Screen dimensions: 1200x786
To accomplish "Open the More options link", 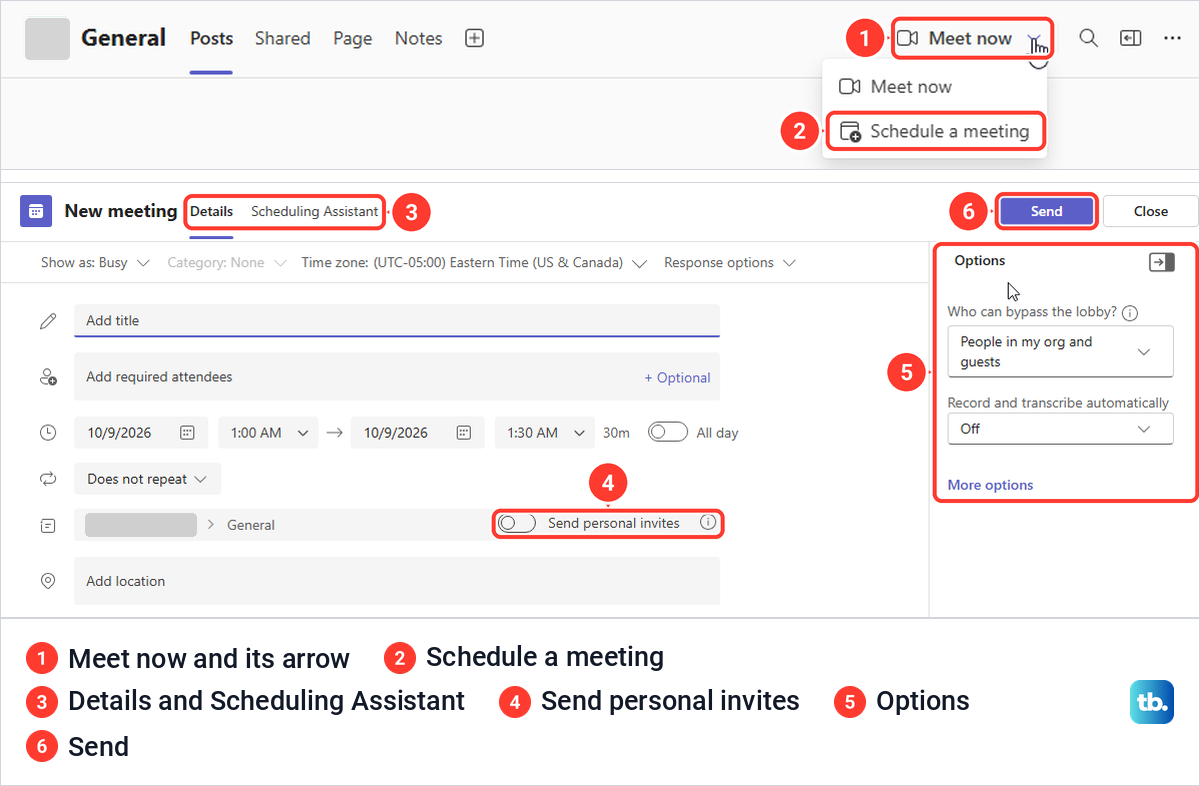I will pos(990,485).
